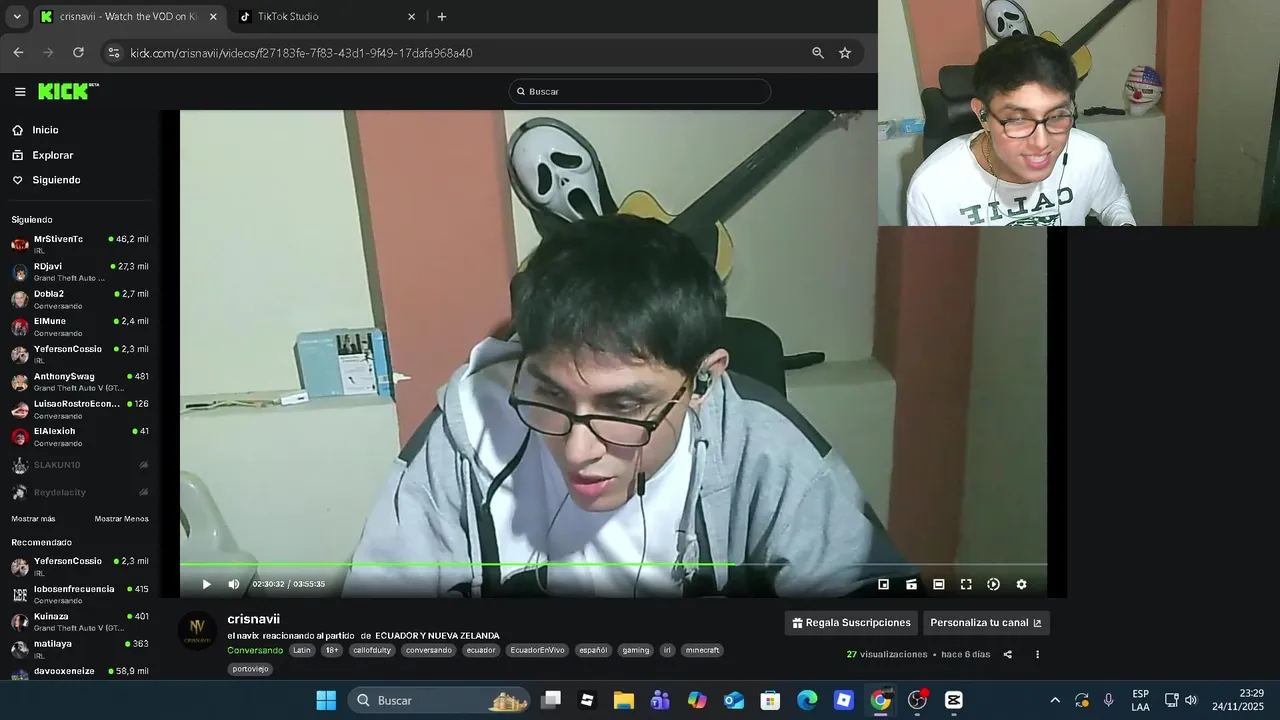Launch Microsoft Teams from taskbar

pyautogui.click(x=660, y=700)
